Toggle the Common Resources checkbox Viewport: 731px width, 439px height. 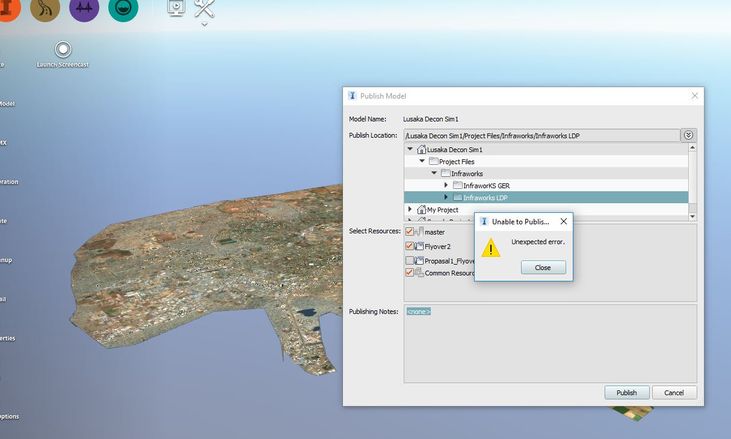[409, 273]
